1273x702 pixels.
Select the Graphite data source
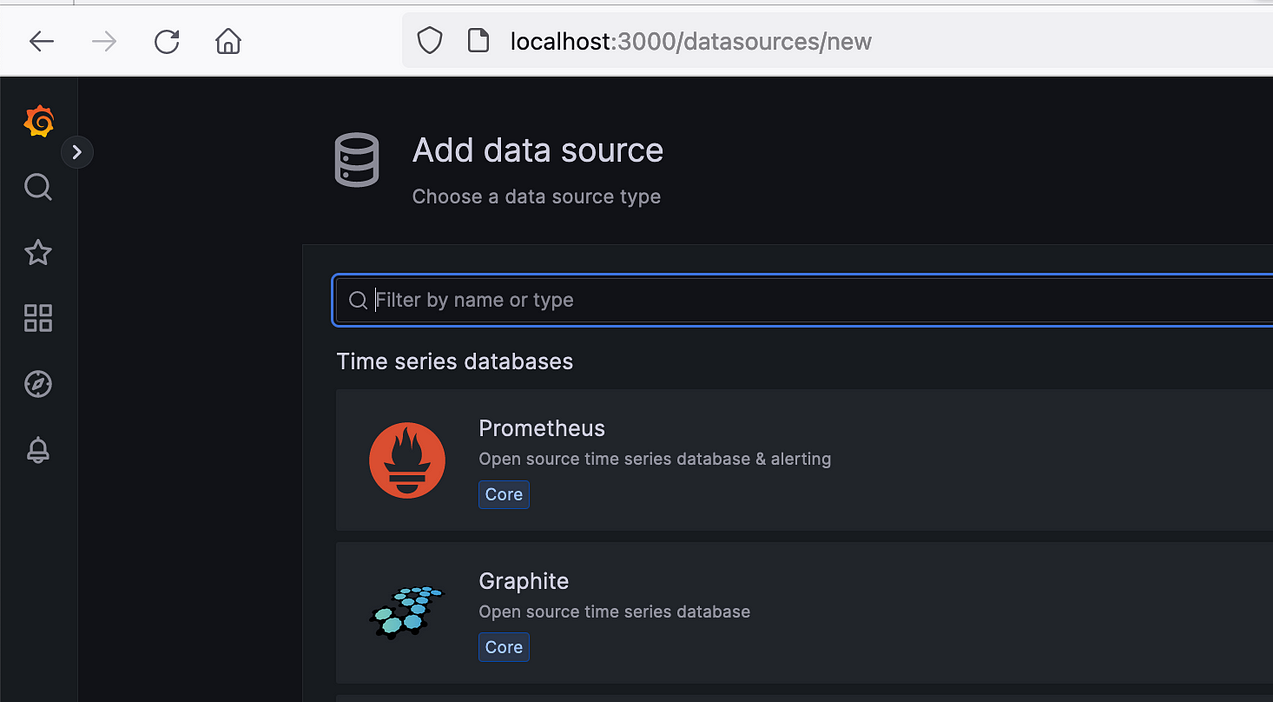(x=804, y=613)
